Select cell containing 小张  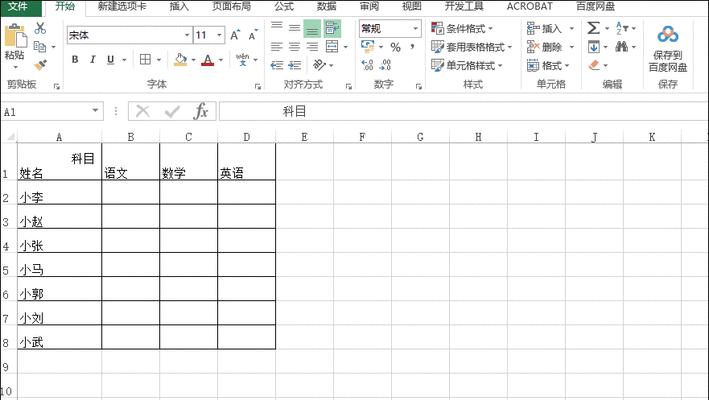point(59,241)
